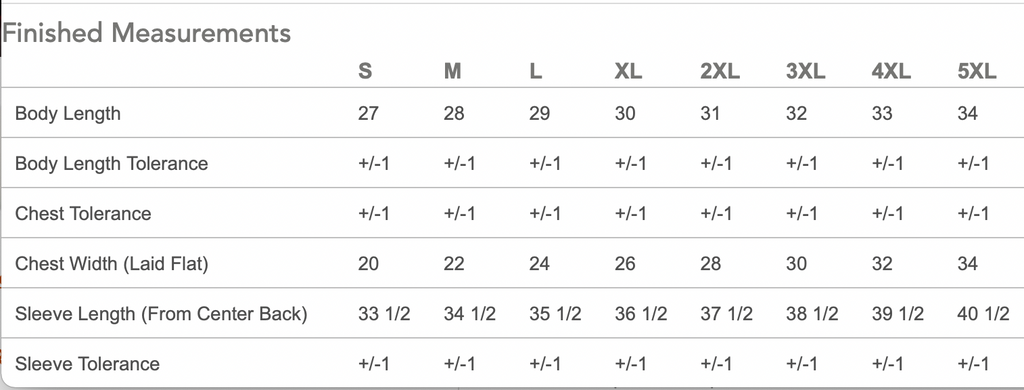This screenshot has height=390, width=1024.
Task: Click the 4XL size column header
Action: click(891, 71)
